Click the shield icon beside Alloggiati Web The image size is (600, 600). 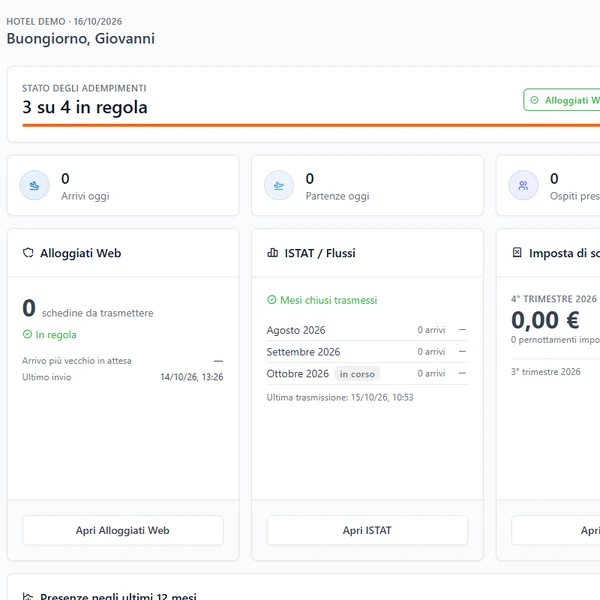(28, 253)
